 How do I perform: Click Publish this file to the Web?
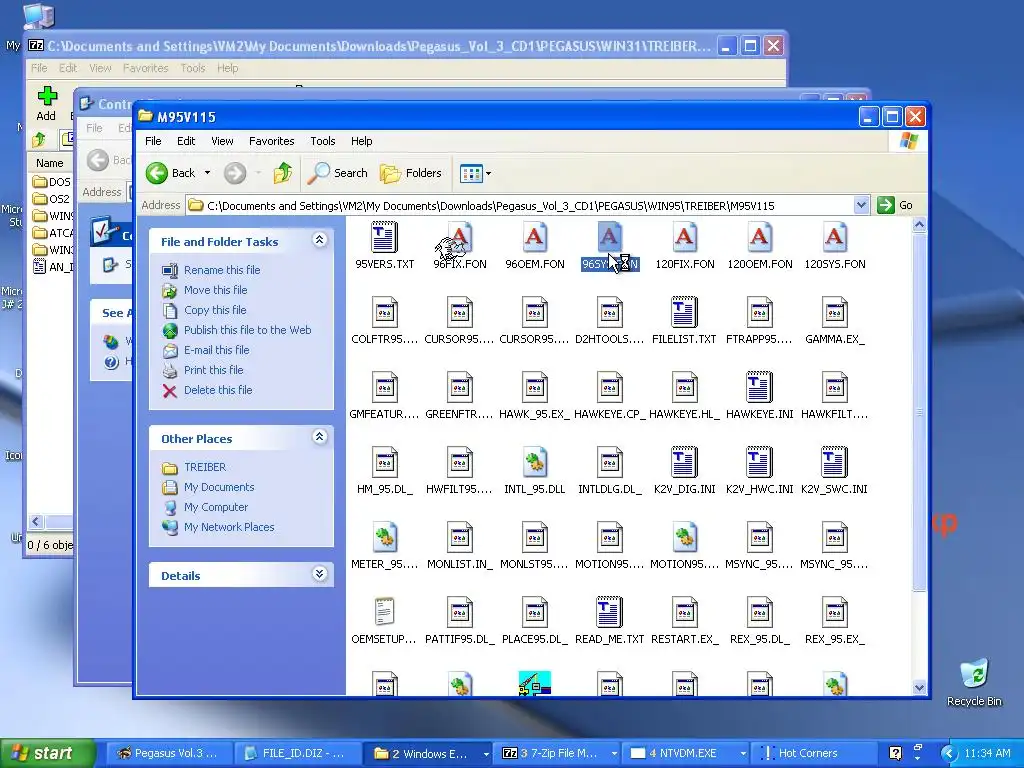pyautogui.click(x=248, y=330)
